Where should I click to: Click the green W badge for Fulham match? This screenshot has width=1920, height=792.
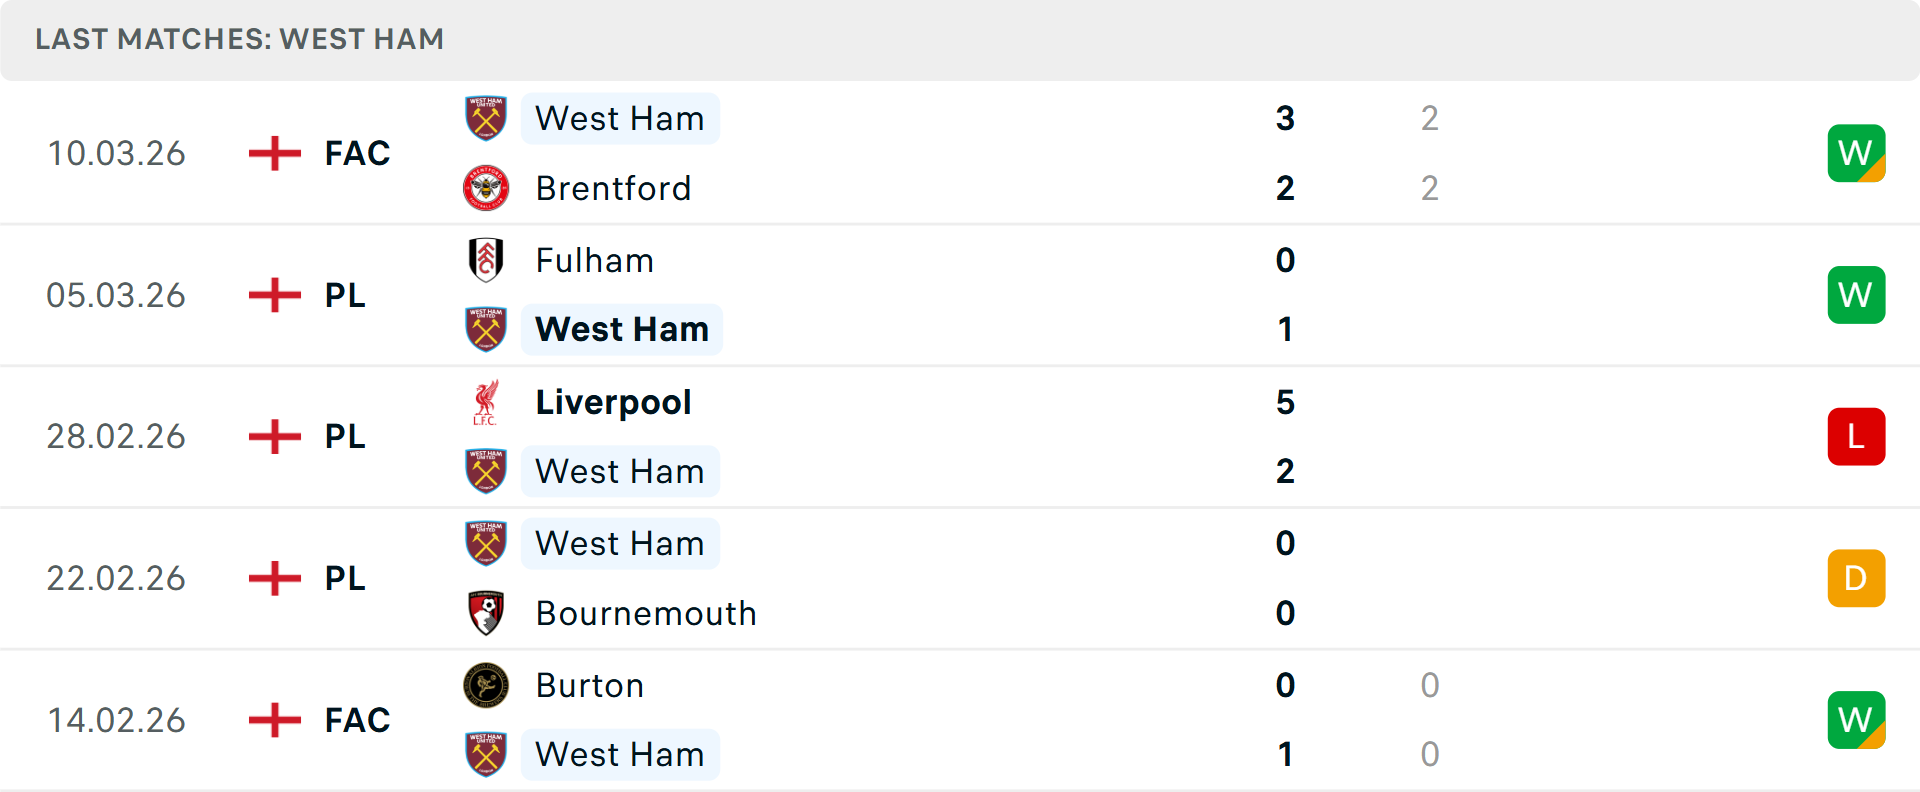coord(1856,295)
